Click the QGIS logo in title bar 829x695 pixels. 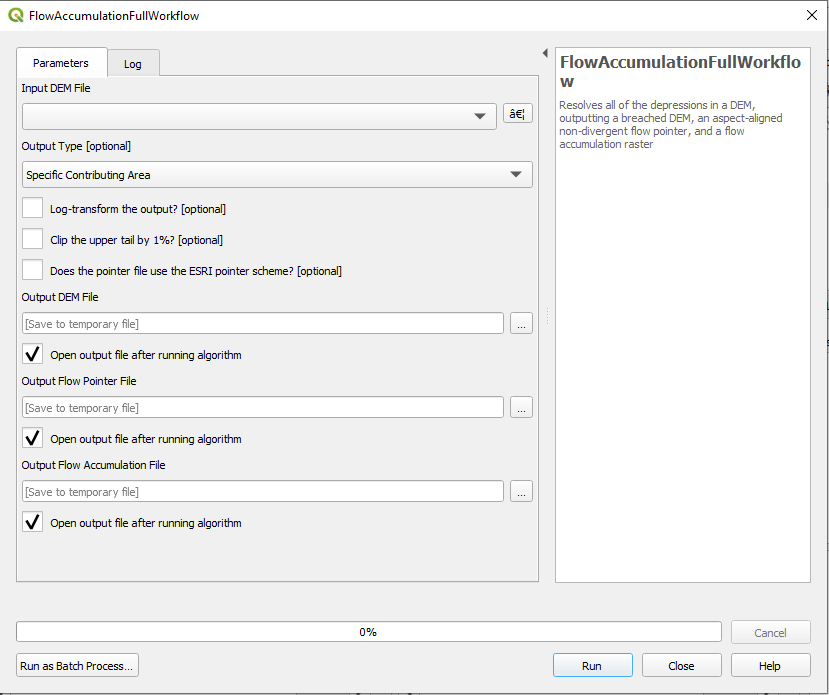point(15,15)
